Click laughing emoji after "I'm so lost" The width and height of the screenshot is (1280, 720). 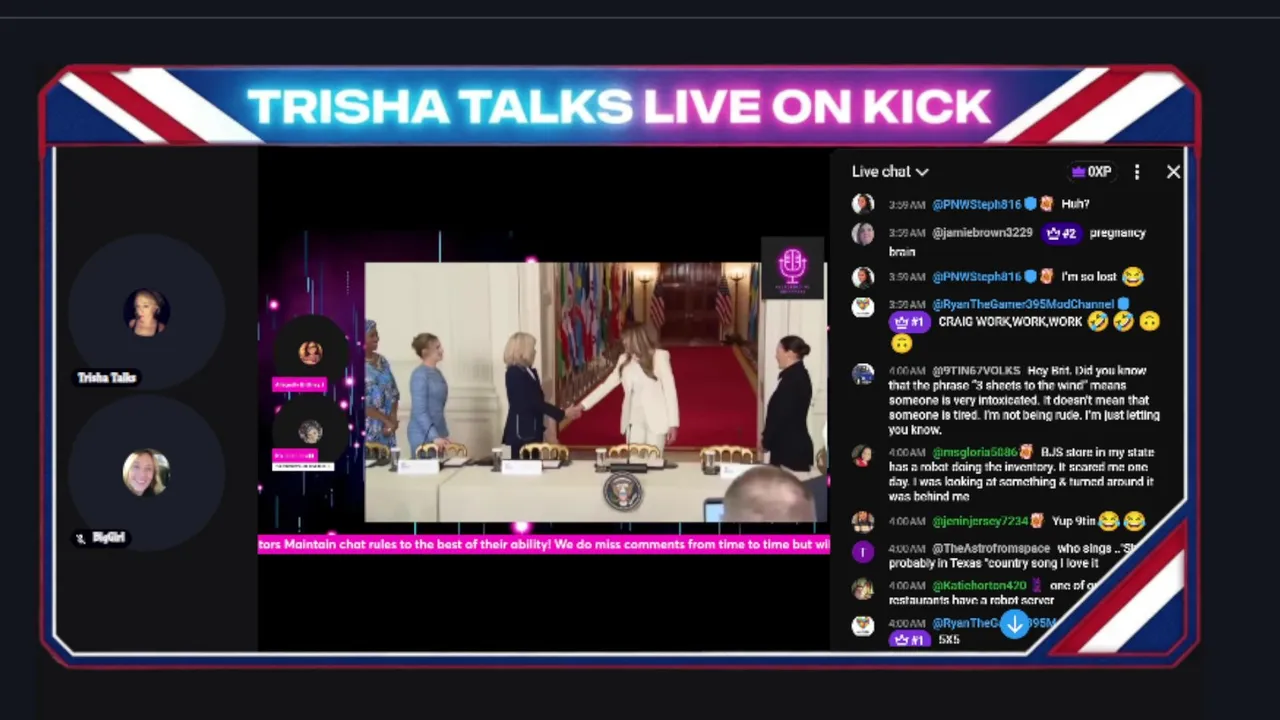pos(1132,277)
